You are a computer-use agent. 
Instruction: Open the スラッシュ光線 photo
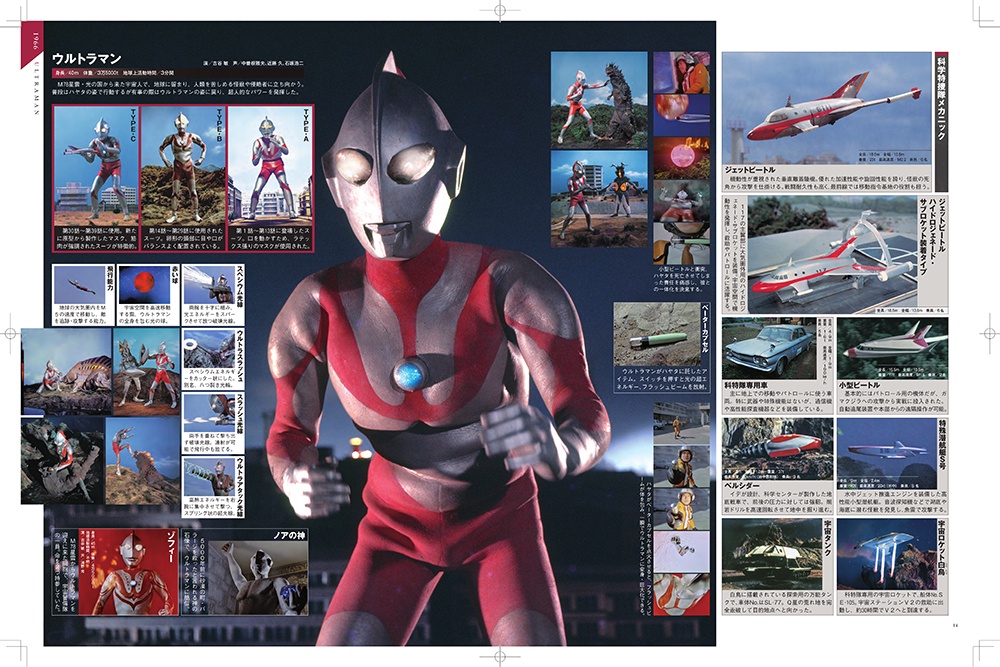coord(209,413)
